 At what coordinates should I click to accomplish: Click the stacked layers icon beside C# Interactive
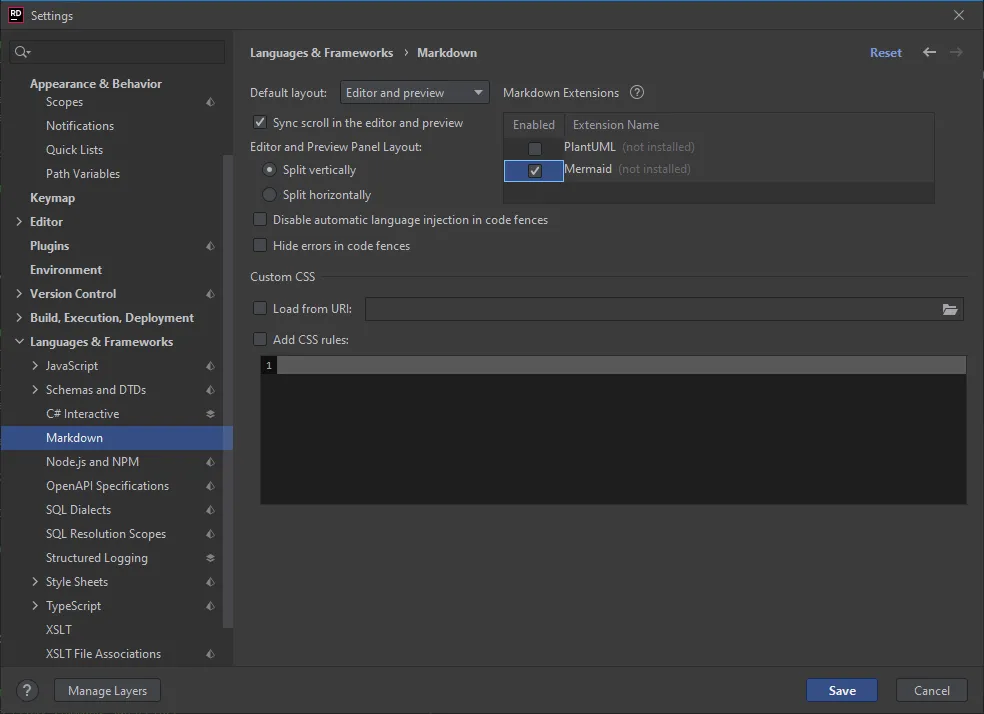[210, 413]
